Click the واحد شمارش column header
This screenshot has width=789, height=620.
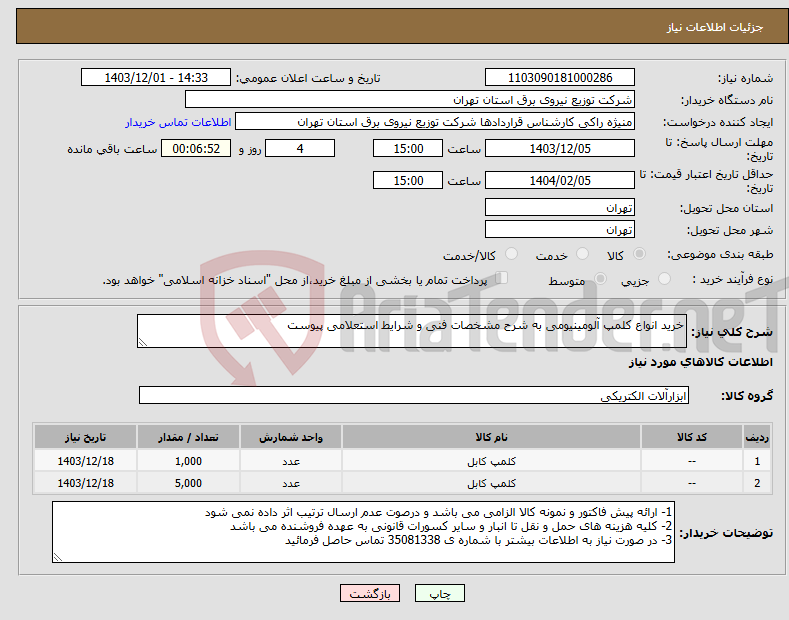coord(291,437)
